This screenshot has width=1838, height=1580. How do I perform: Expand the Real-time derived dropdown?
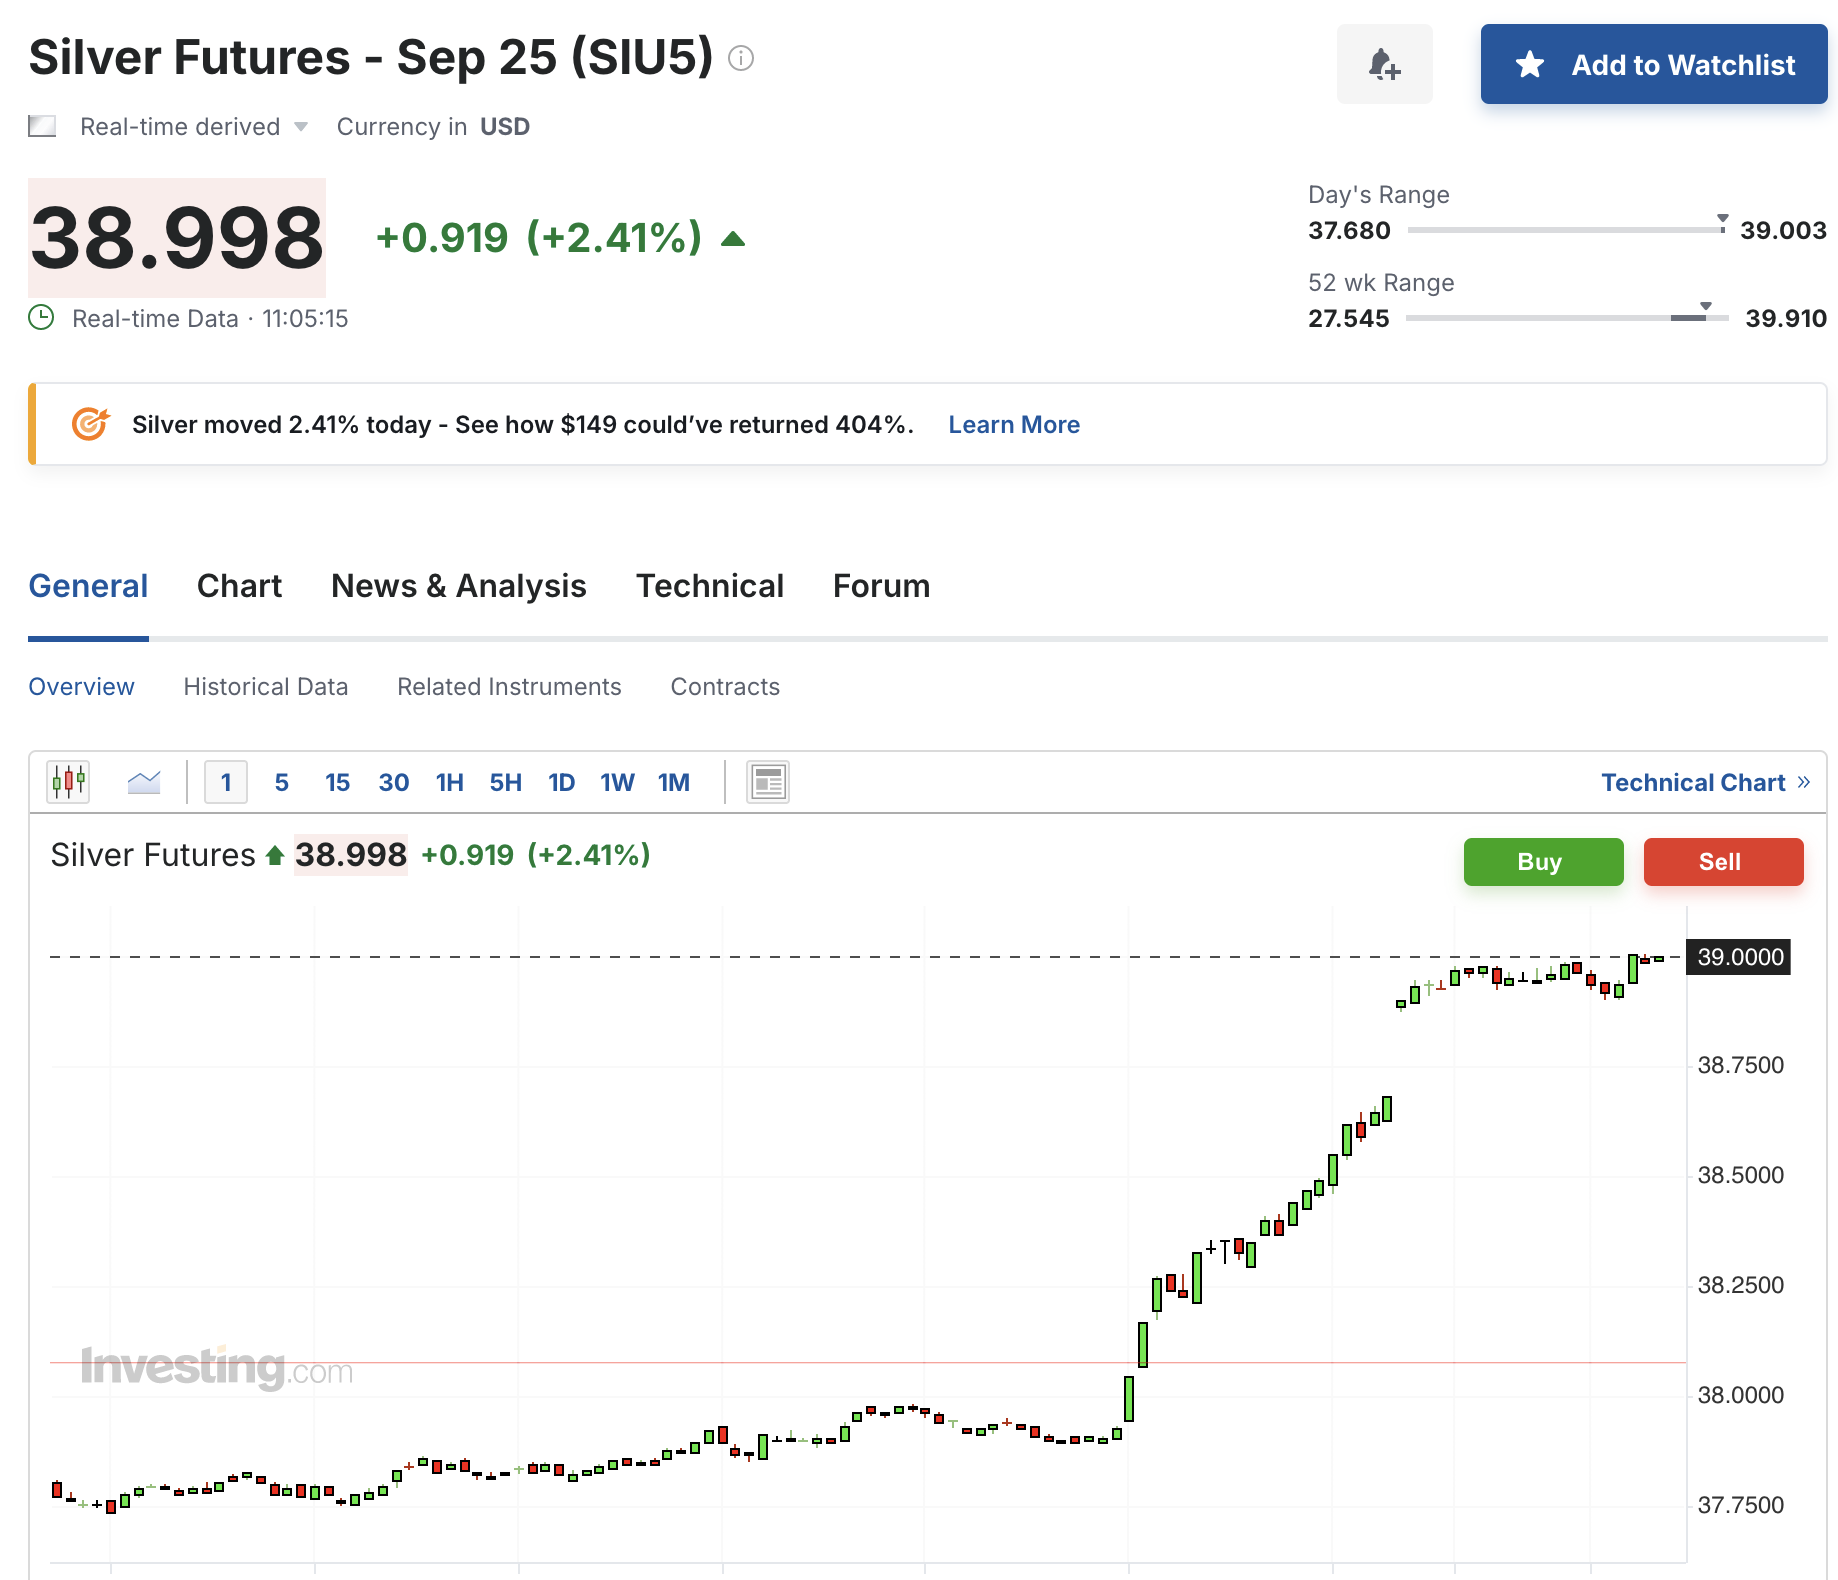[300, 127]
